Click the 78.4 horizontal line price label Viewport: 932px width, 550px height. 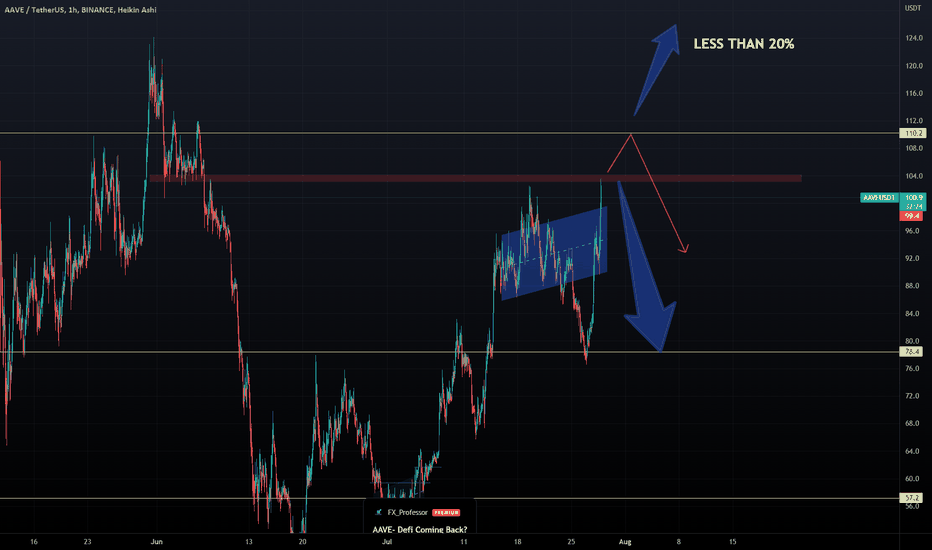(912, 352)
